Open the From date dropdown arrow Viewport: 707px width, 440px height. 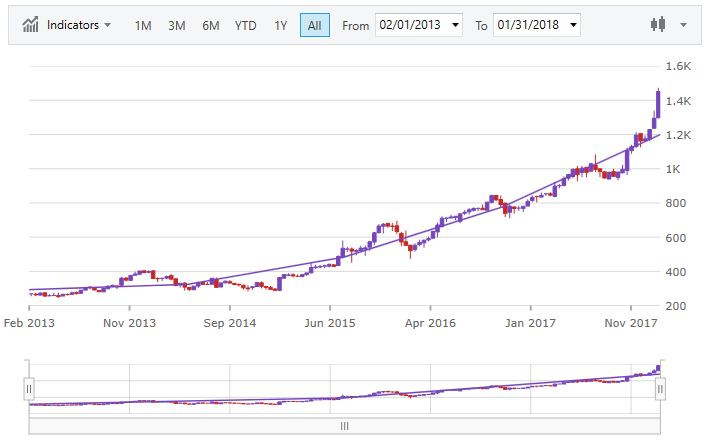(456, 25)
